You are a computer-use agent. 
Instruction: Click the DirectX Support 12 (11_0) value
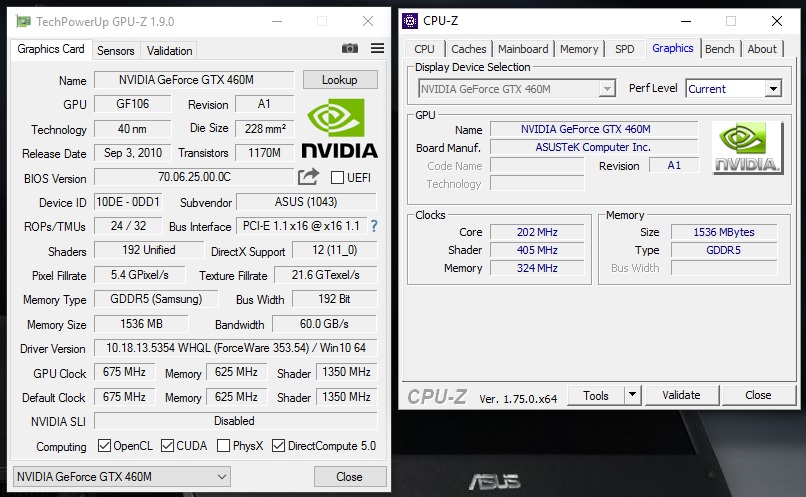334,250
